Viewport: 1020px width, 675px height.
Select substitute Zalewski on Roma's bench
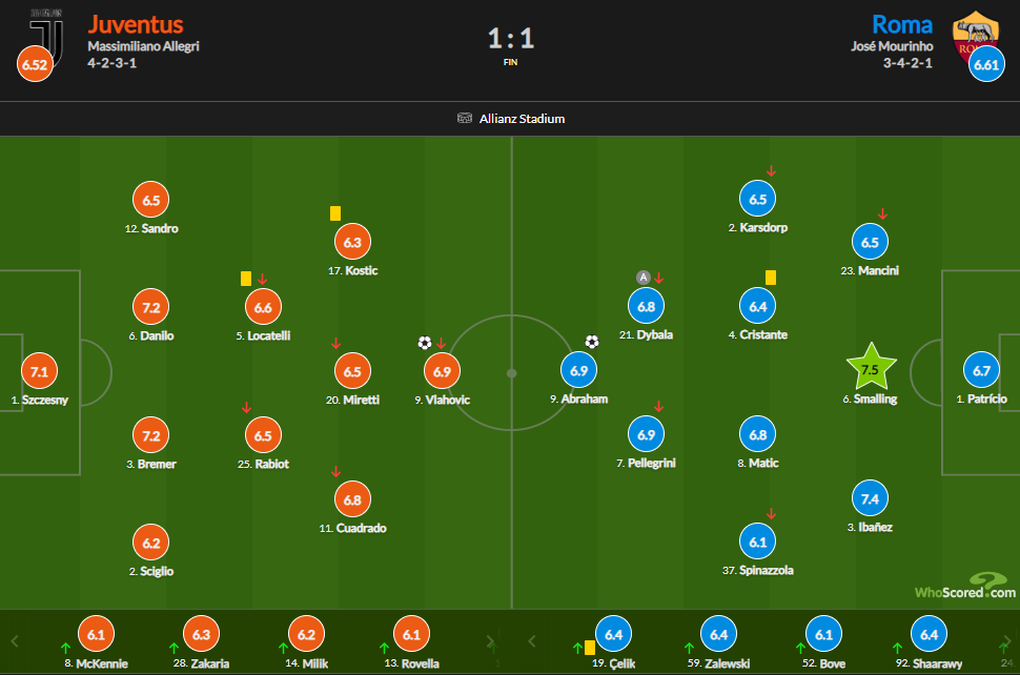718,642
